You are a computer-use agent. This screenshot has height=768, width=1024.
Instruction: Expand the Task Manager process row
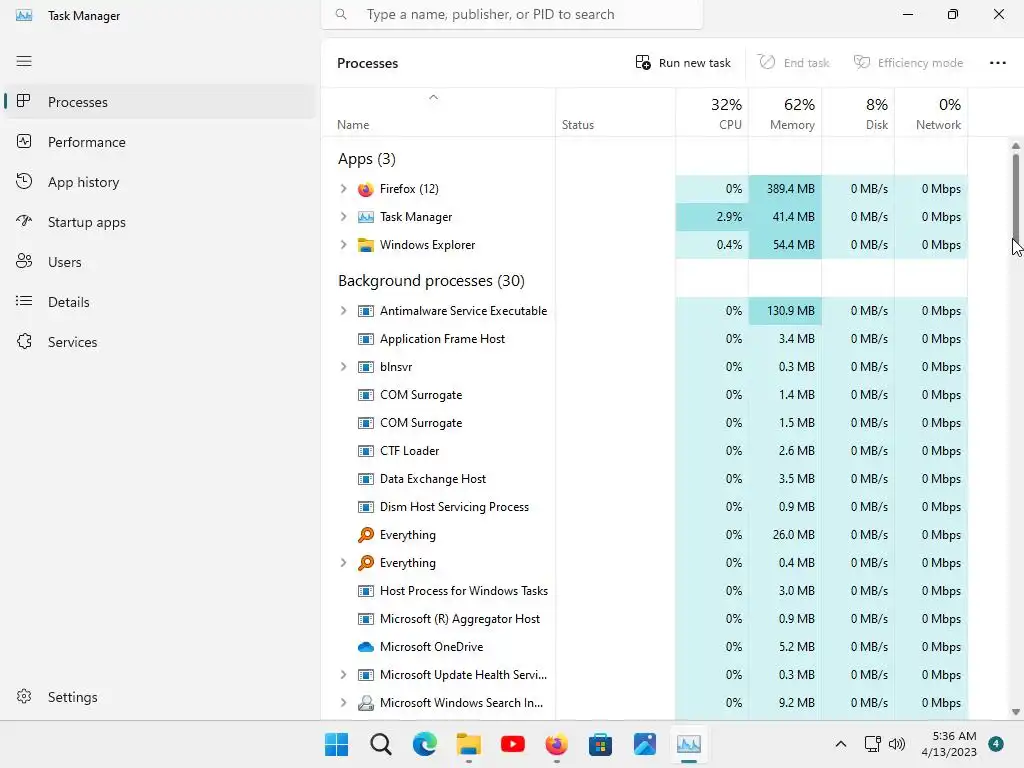coord(344,217)
